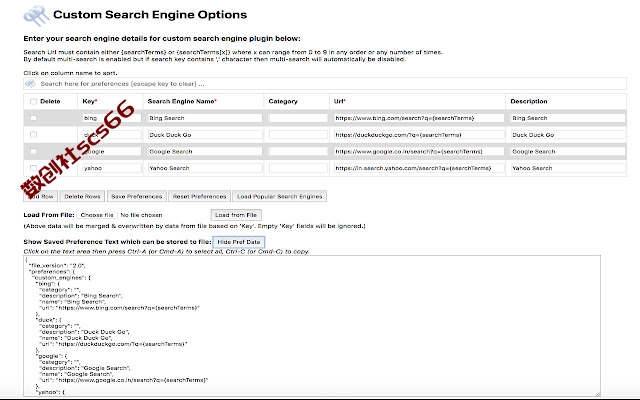Click the duckduckgo.com Url field
Image resolution: width=640 pixels, height=400 pixels.
click(419, 135)
